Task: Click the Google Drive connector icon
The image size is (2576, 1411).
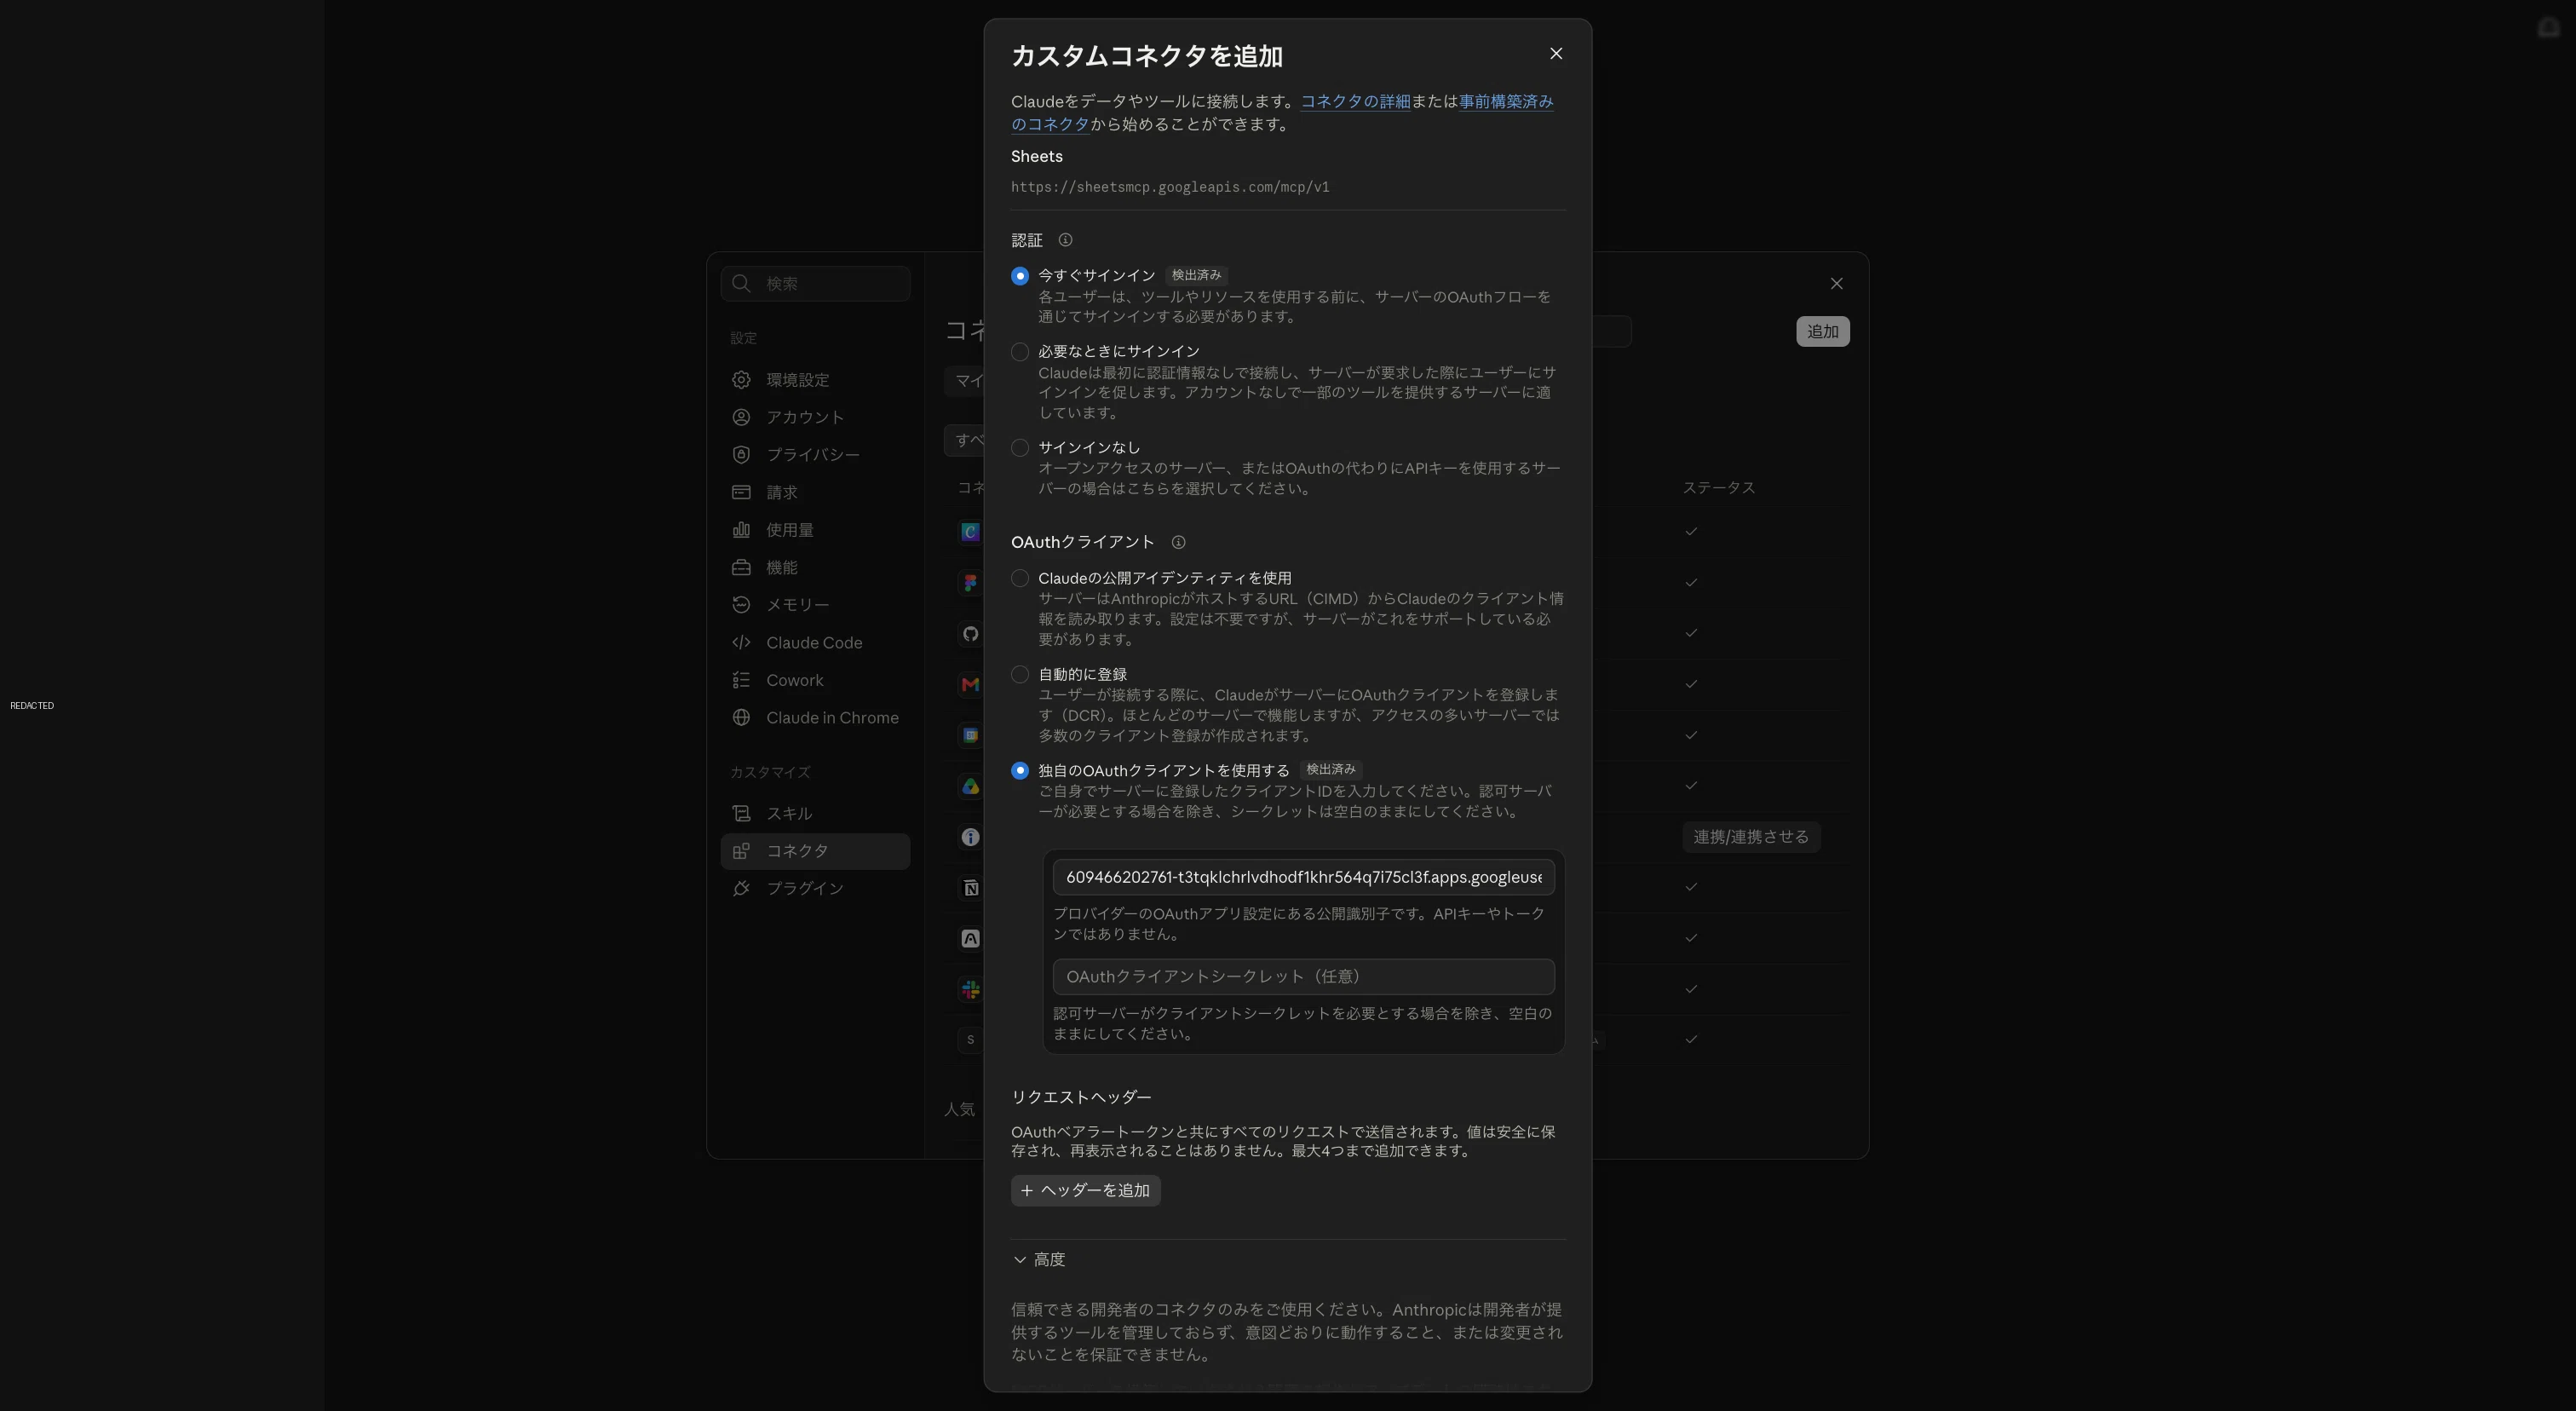Action: (x=970, y=786)
